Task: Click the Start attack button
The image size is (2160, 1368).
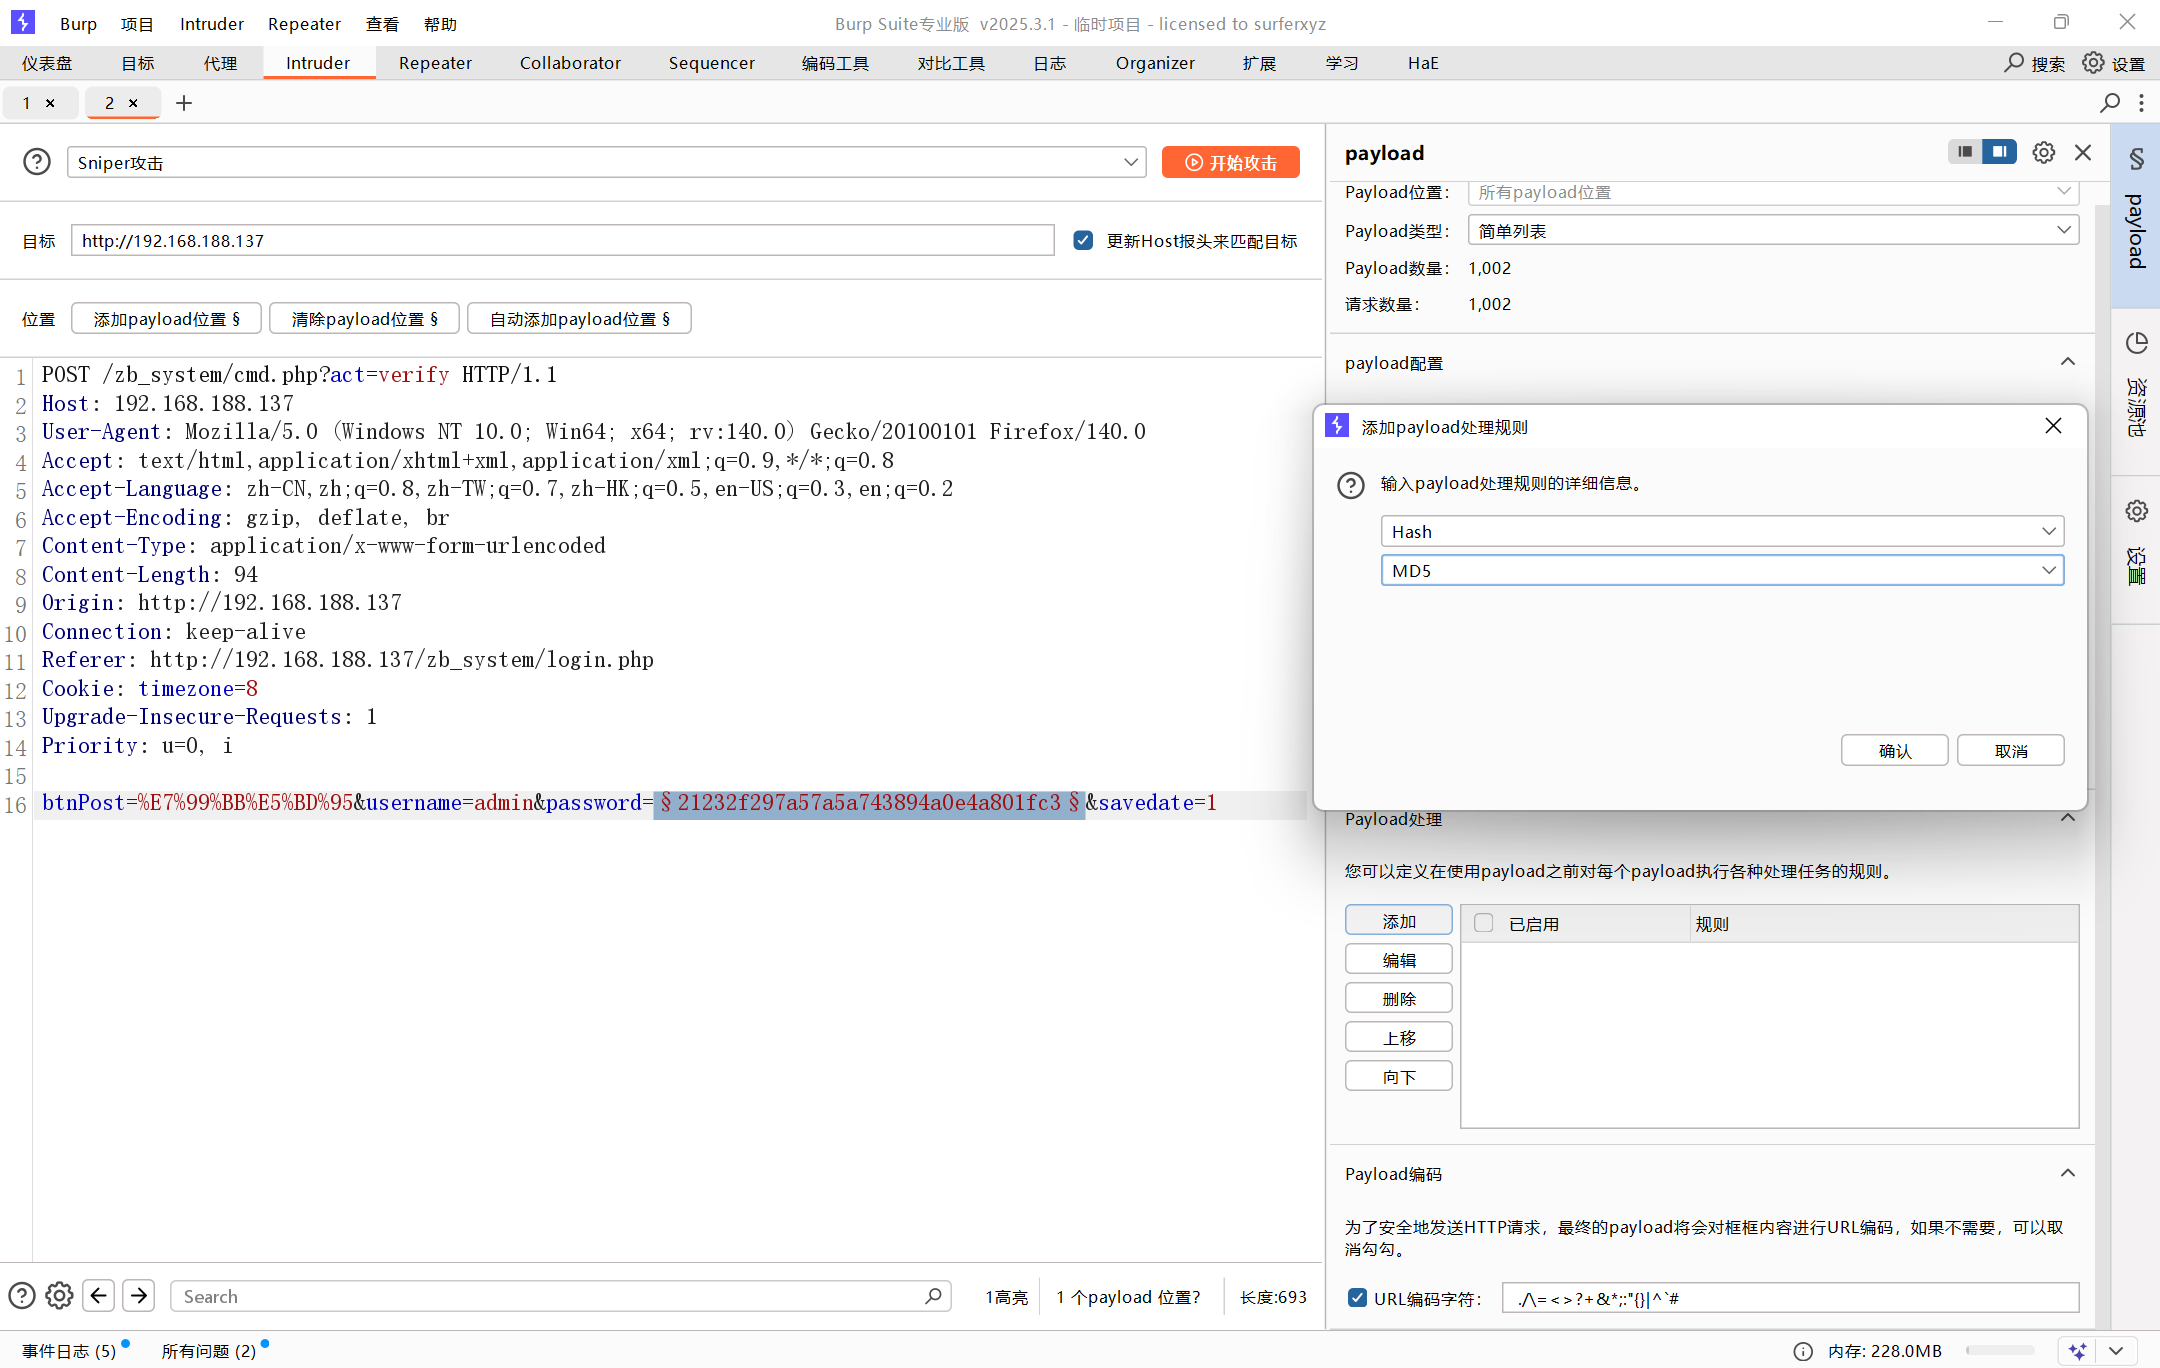Action: 1231,162
